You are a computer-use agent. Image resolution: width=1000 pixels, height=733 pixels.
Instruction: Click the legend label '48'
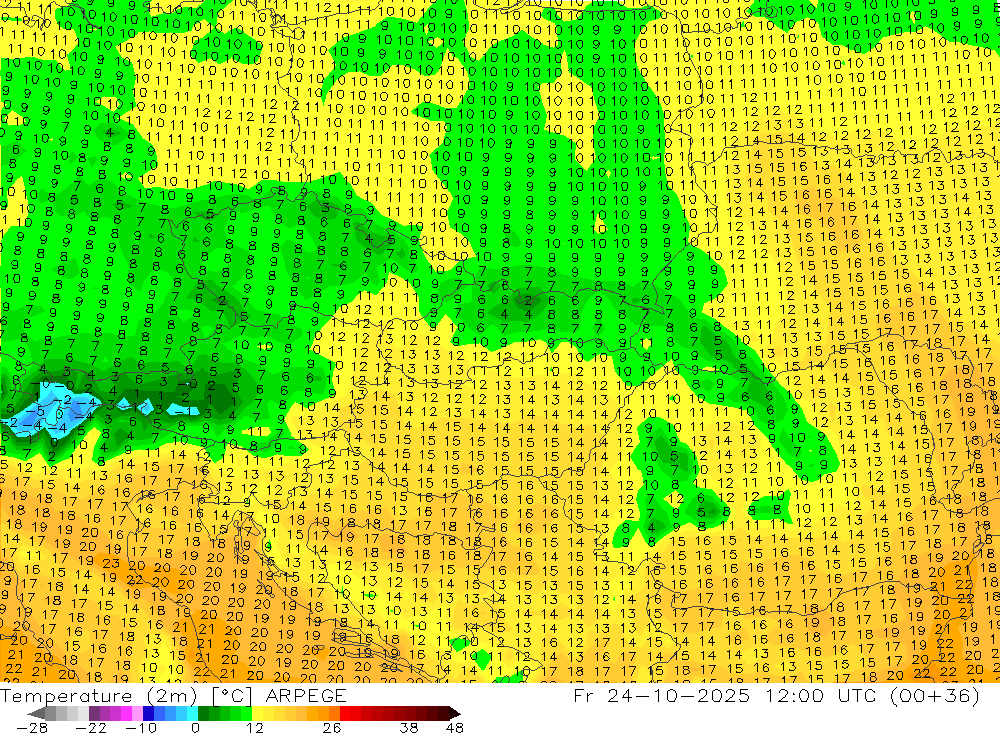455,727
